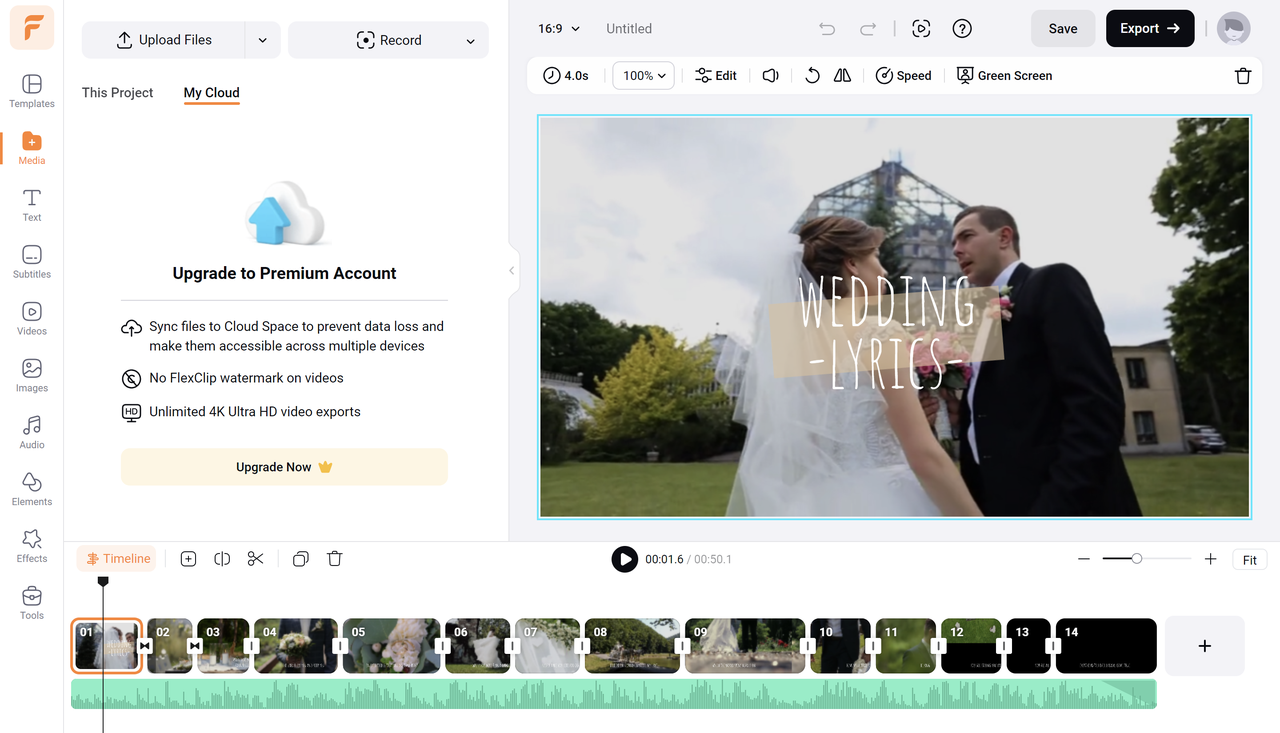The width and height of the screenshot is (1280, 733).
Task: Add a scene with timeline plus-square icon
Action: coord(188,559)
